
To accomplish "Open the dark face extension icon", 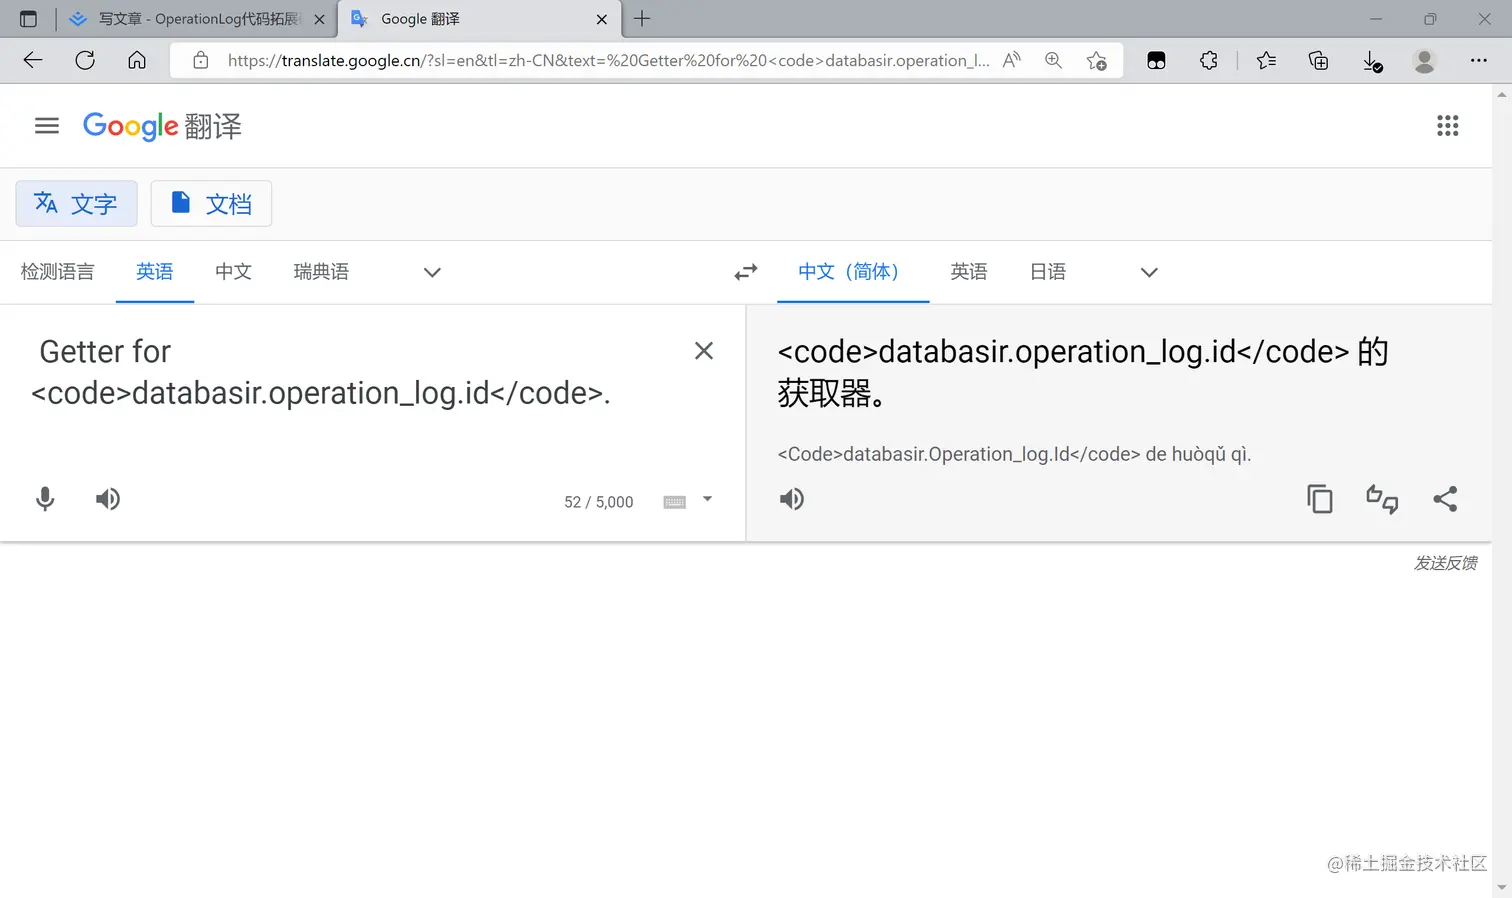I will (x=1156, y=61).
